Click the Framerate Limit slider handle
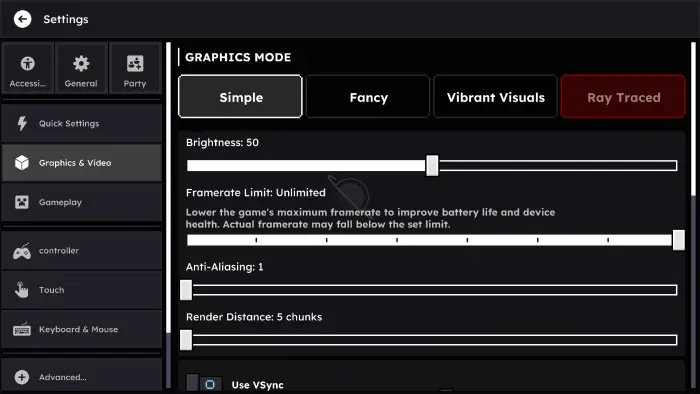Viewport: 700px width, 394px height. (x=679, y=240)
